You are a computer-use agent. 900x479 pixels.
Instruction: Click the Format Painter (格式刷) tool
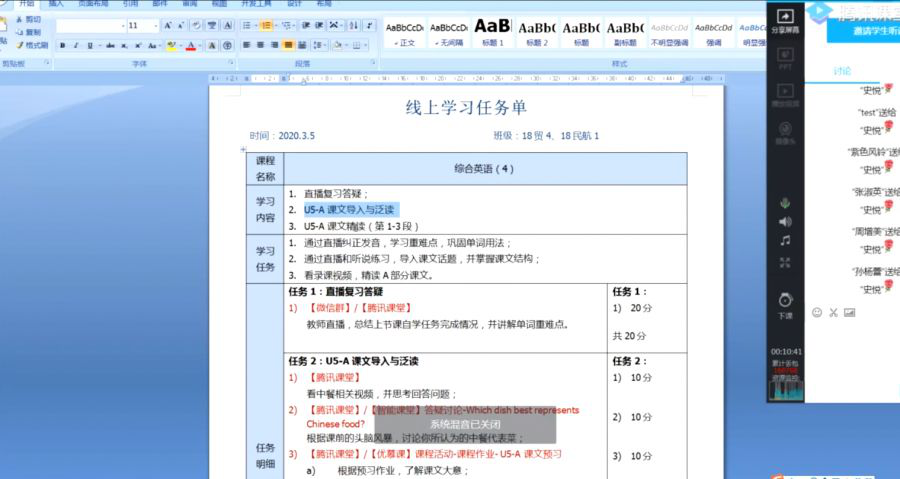click(x=30, y=45)
